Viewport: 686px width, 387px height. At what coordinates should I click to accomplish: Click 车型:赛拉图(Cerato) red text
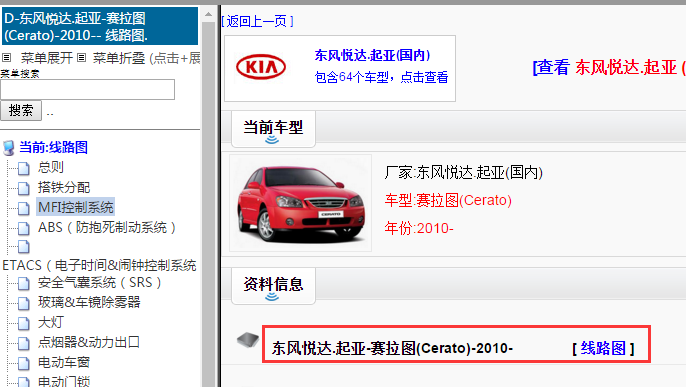pos(448,200)
